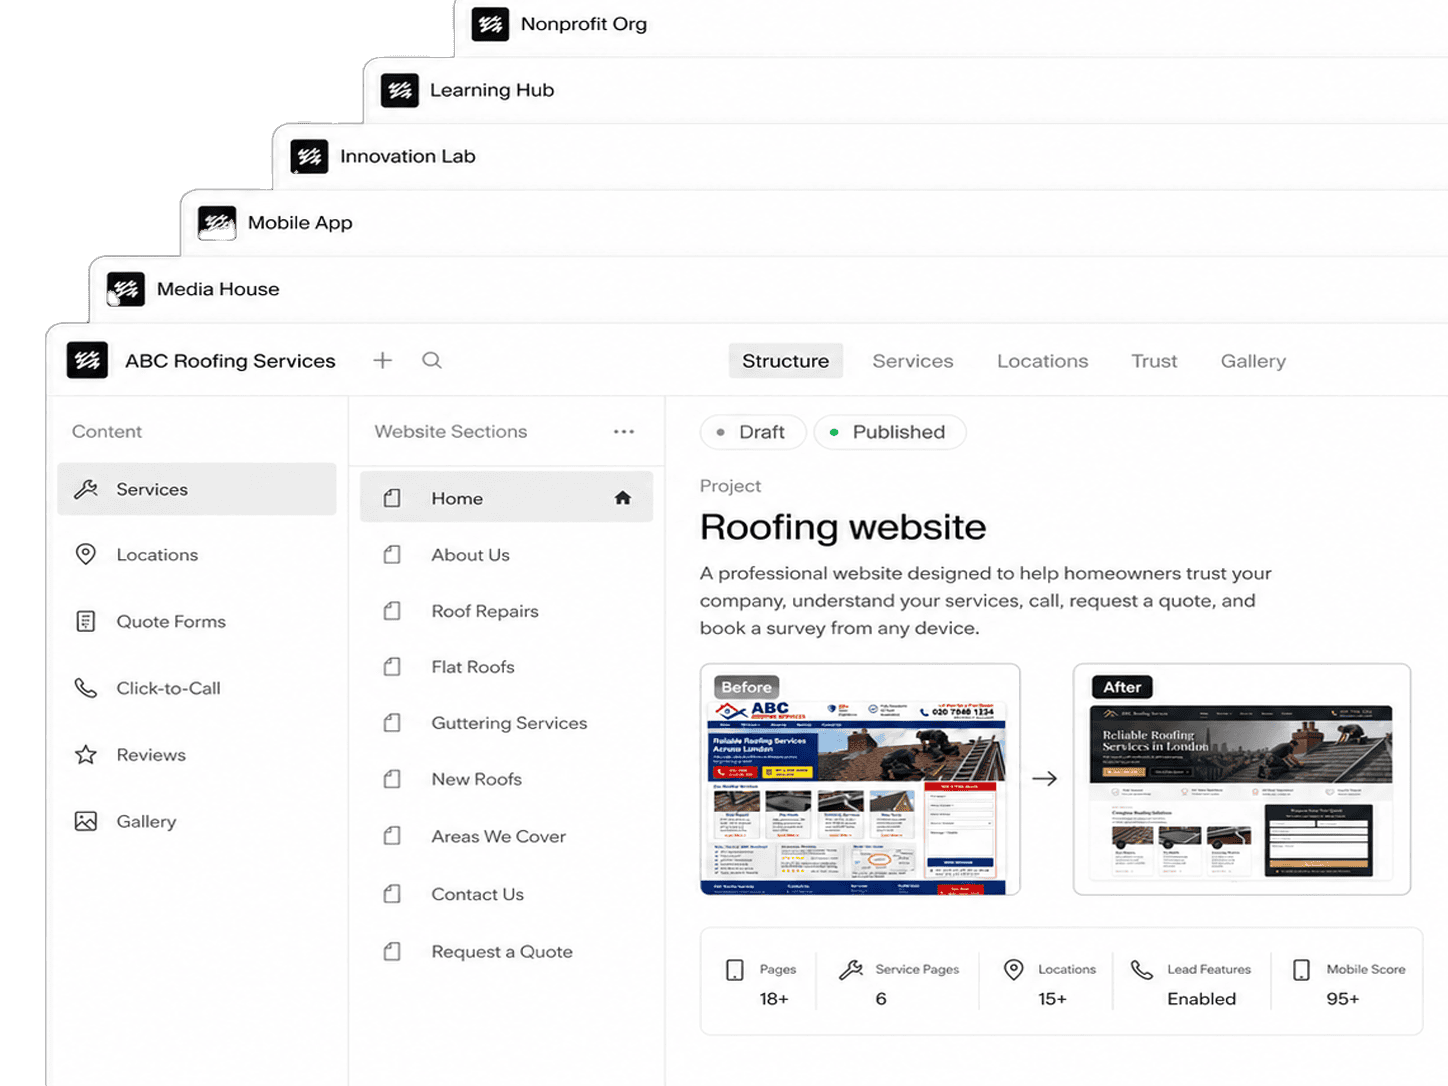Click the Mobile Score phone icon
1448x1086 pixels.
coord(1301,970)
